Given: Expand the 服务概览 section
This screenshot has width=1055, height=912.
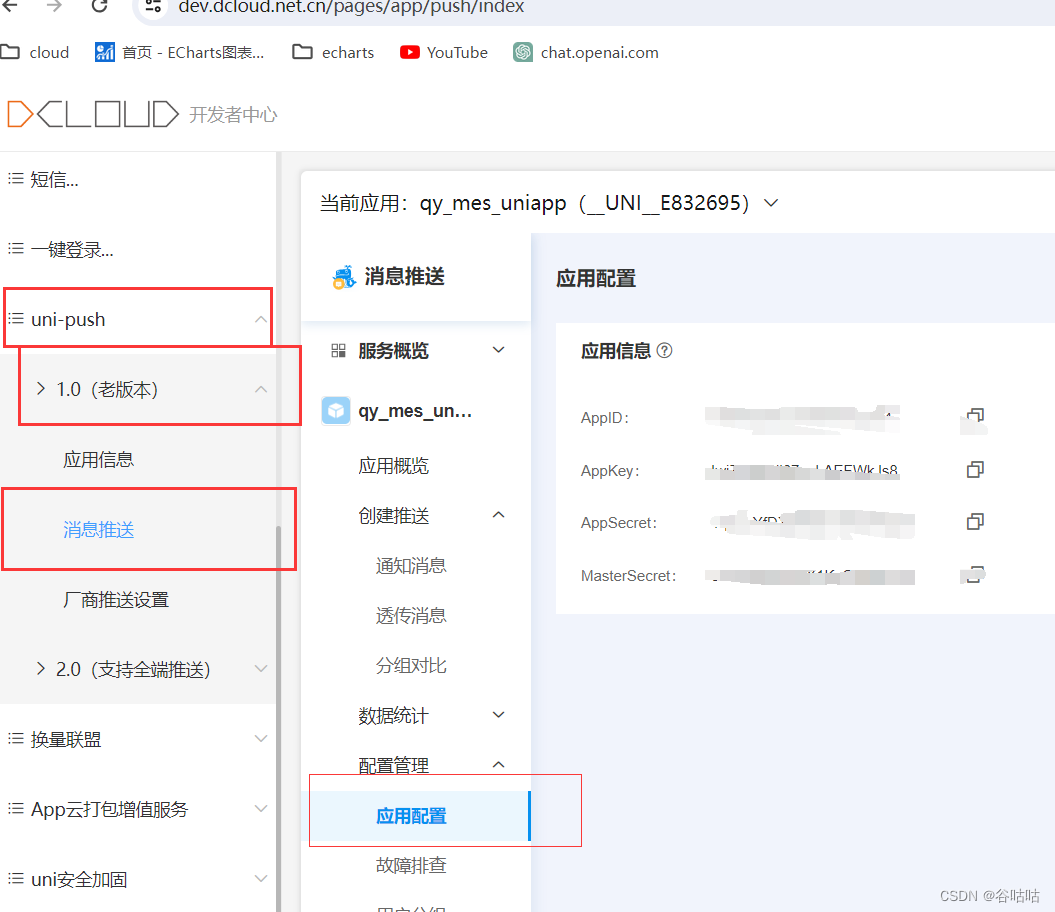Looking at the screenshot, I should [499, 350].
